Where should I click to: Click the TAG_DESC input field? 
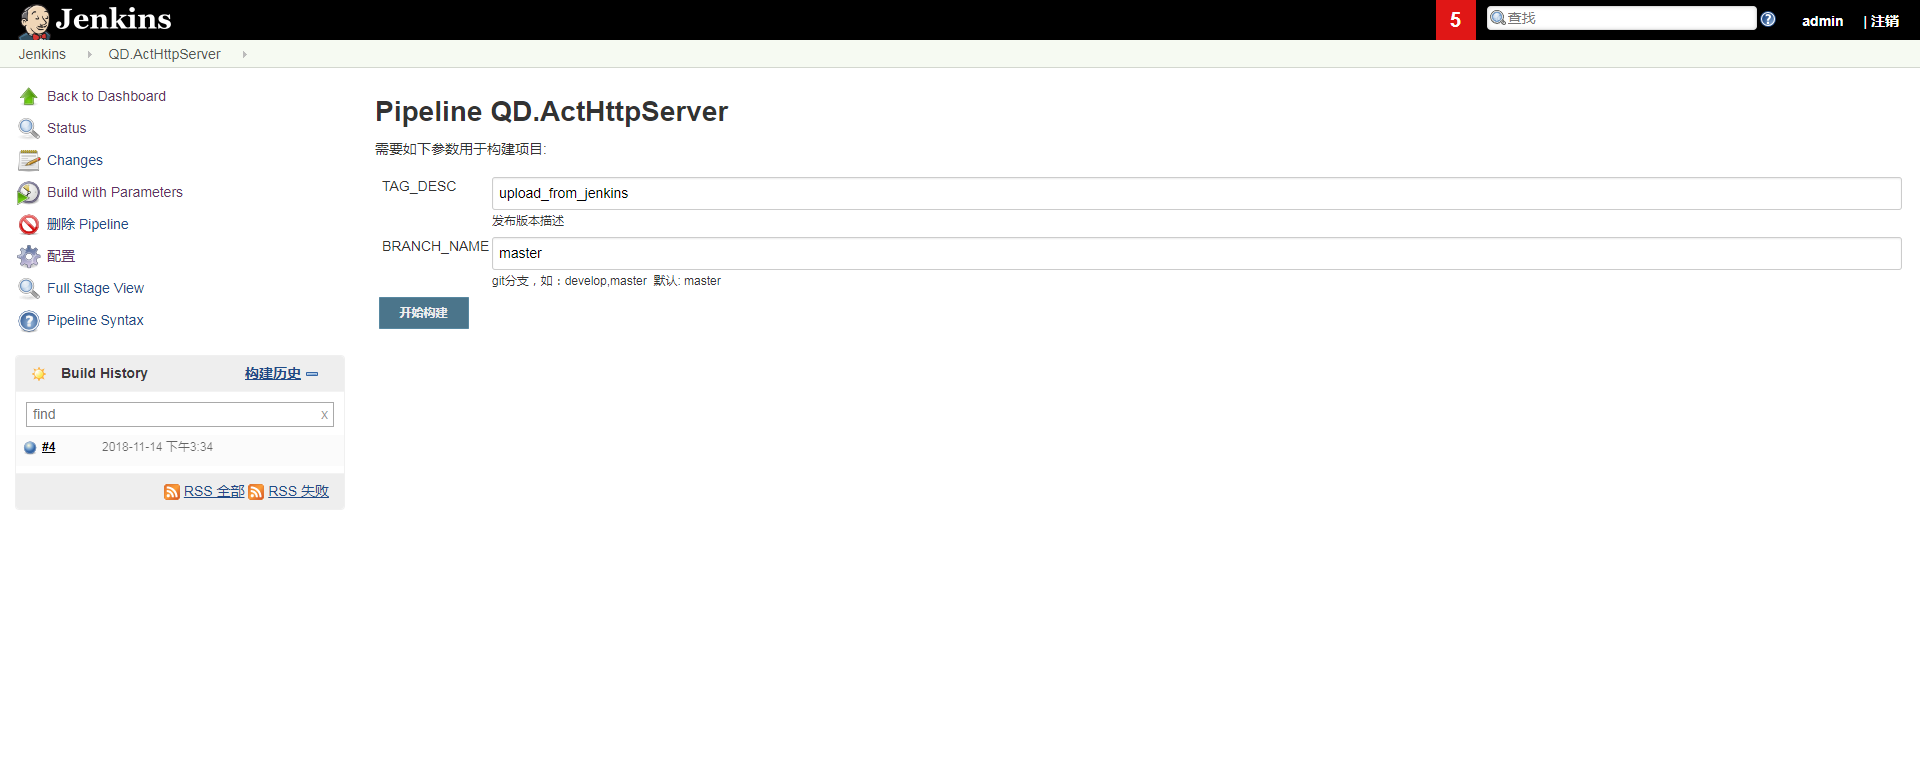tap(1196, 194)
